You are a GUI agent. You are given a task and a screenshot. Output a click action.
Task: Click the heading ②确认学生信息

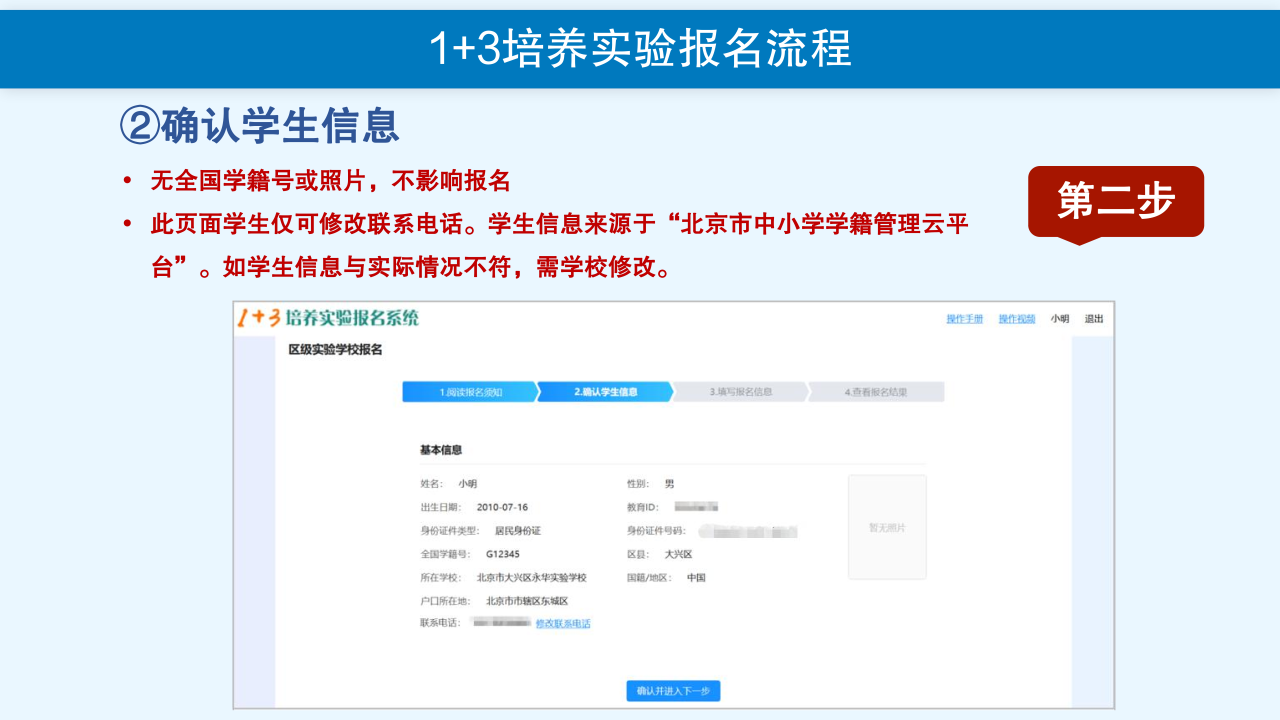260,125
